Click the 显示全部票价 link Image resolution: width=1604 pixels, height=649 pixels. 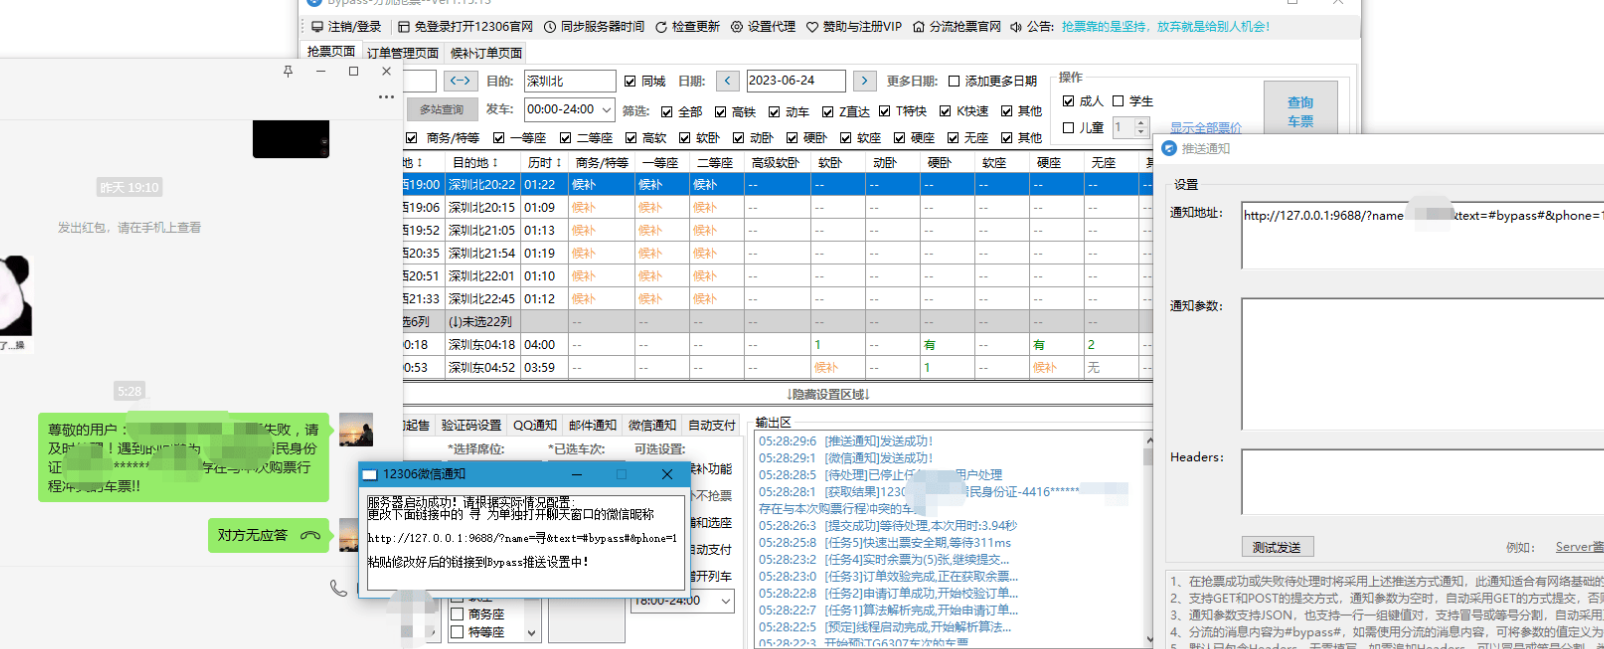[x=1206, y=128]
